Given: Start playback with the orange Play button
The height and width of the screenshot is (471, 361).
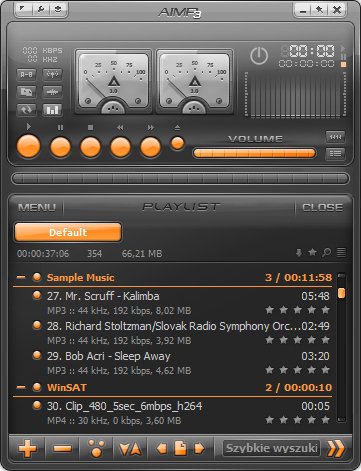Looking at the screenshot, I should 28,146.
